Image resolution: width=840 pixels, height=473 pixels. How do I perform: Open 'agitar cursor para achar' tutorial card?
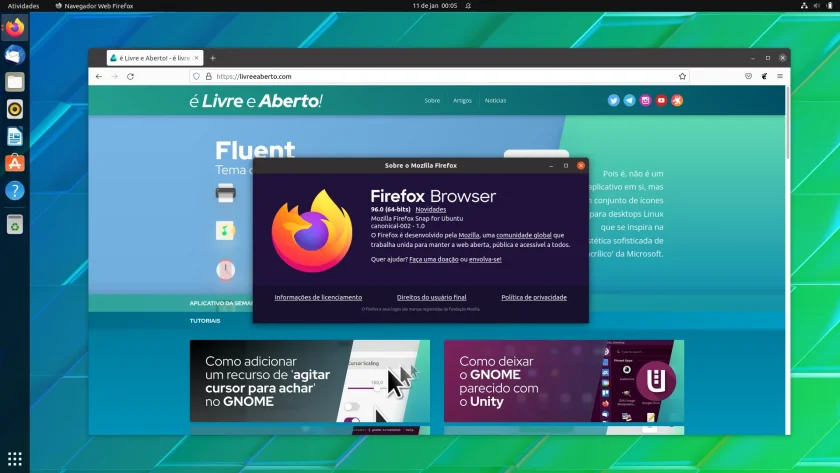tap(310, 381)
